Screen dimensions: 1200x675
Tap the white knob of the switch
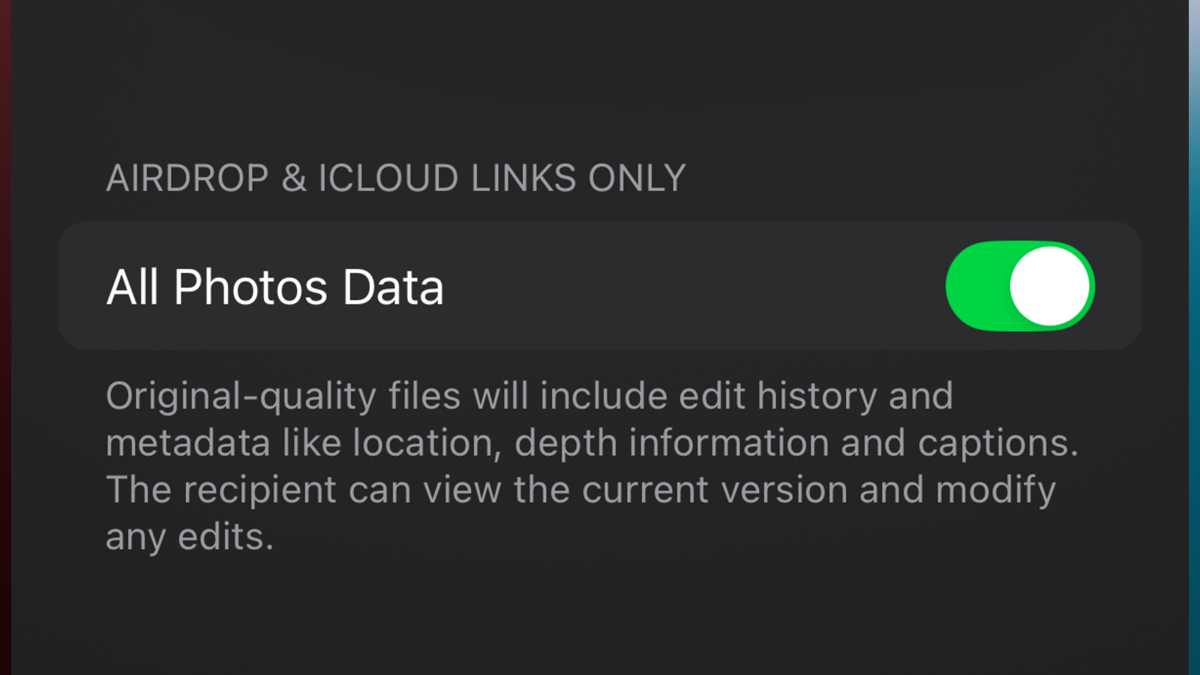(x=1049, y=286)
